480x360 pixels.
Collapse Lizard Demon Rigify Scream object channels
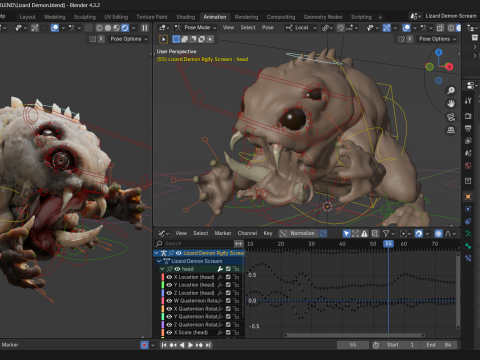click(x=156, y=253)
